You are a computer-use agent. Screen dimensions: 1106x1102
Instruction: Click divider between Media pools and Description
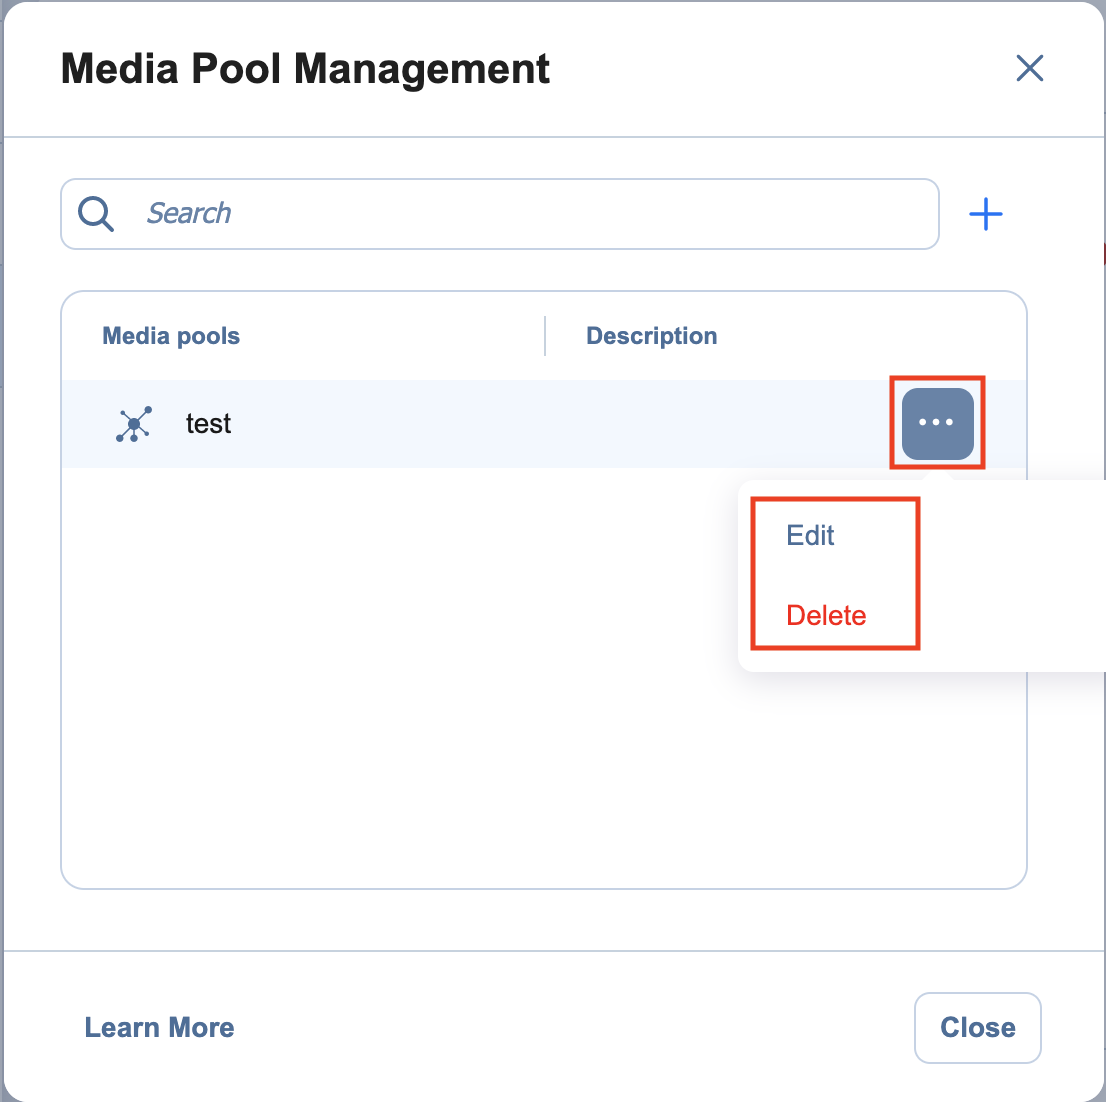coord(545,336)
